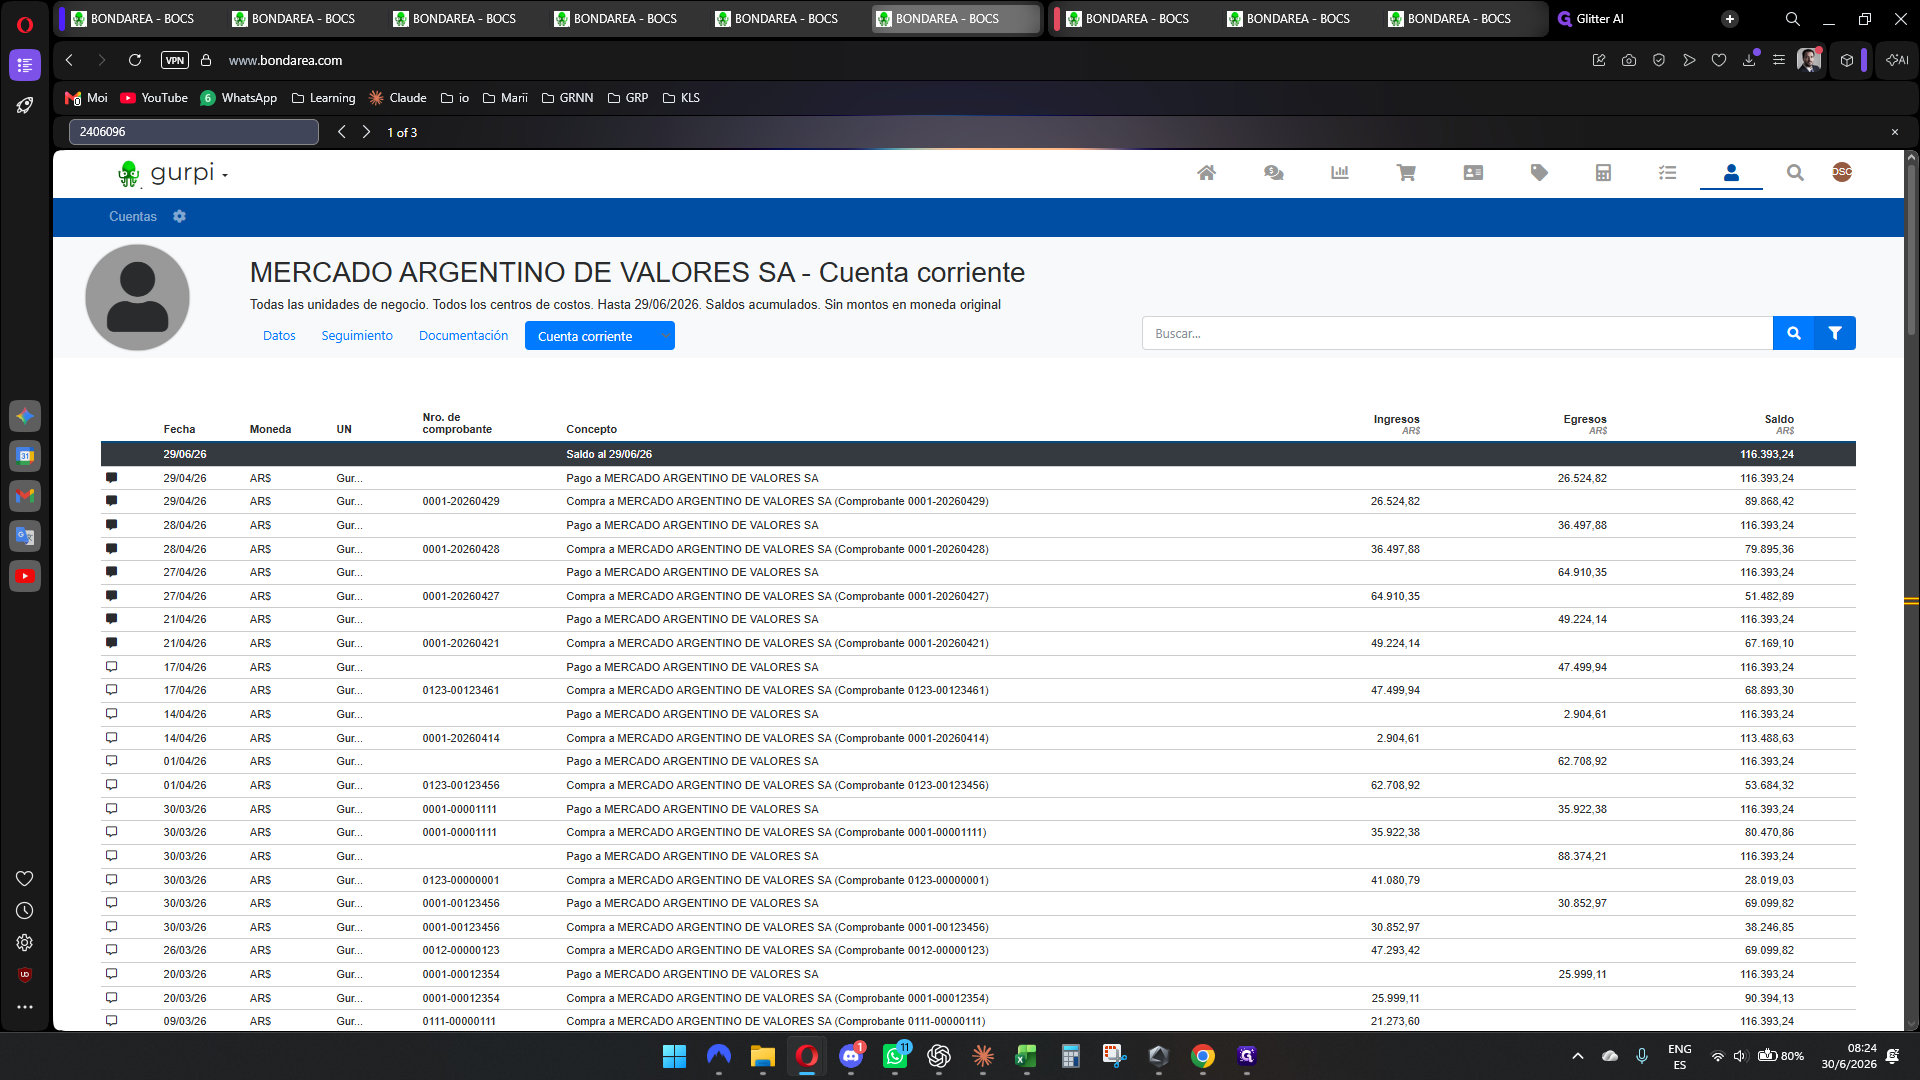Screen dimensions: 1920x1080
Task: Expand hidden system tray icons chevron
Action: 1578,1056
